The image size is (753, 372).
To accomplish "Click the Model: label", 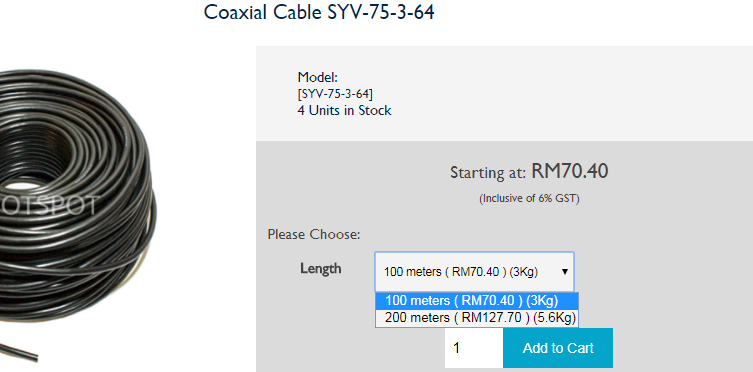I will point(318,77).
